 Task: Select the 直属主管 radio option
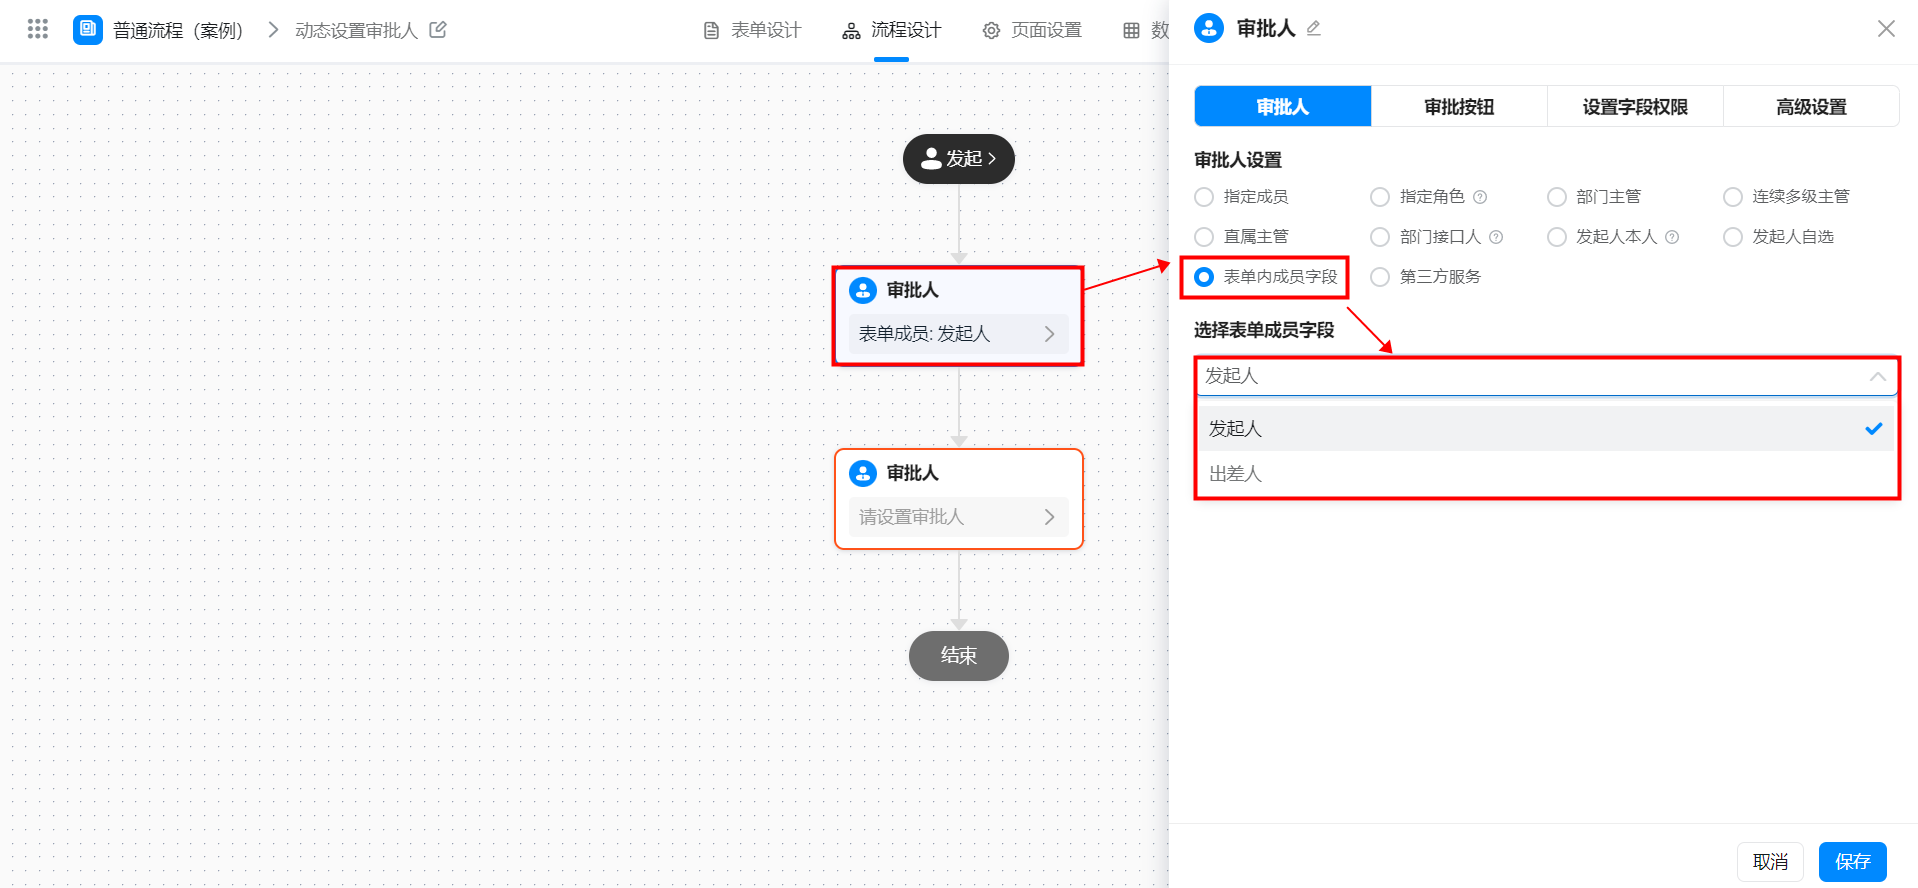tap(1204, 237)
